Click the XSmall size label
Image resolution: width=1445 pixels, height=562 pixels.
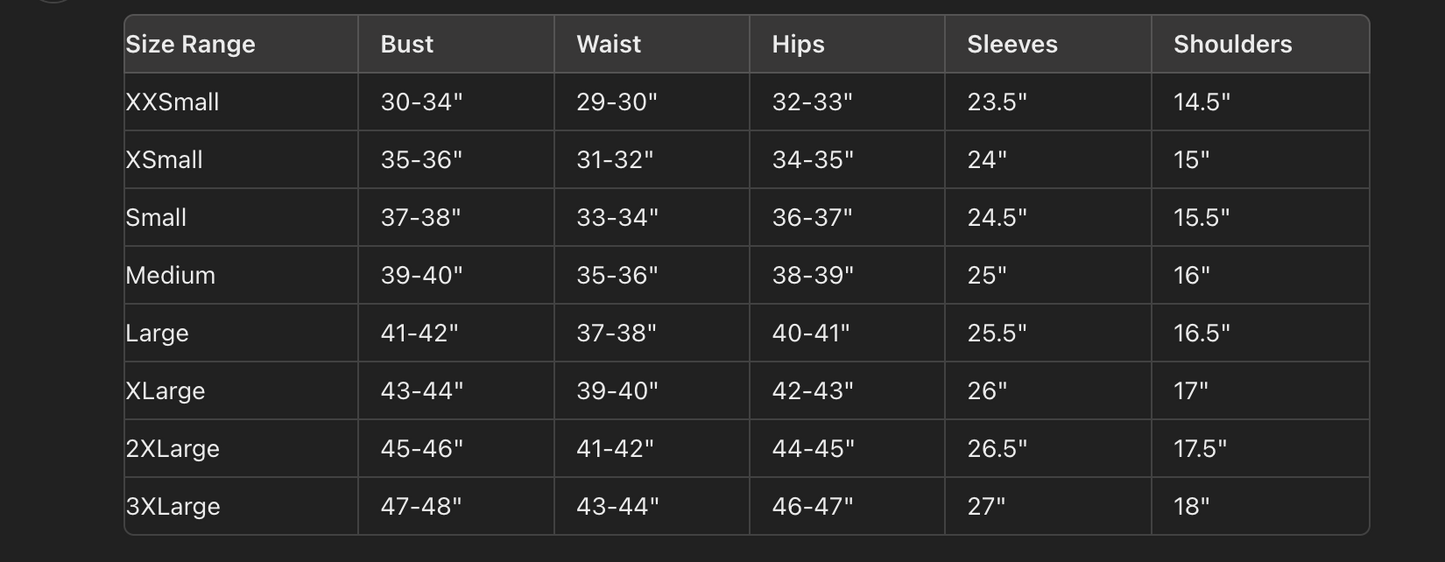pyautogui.click(x=164, y=160)
